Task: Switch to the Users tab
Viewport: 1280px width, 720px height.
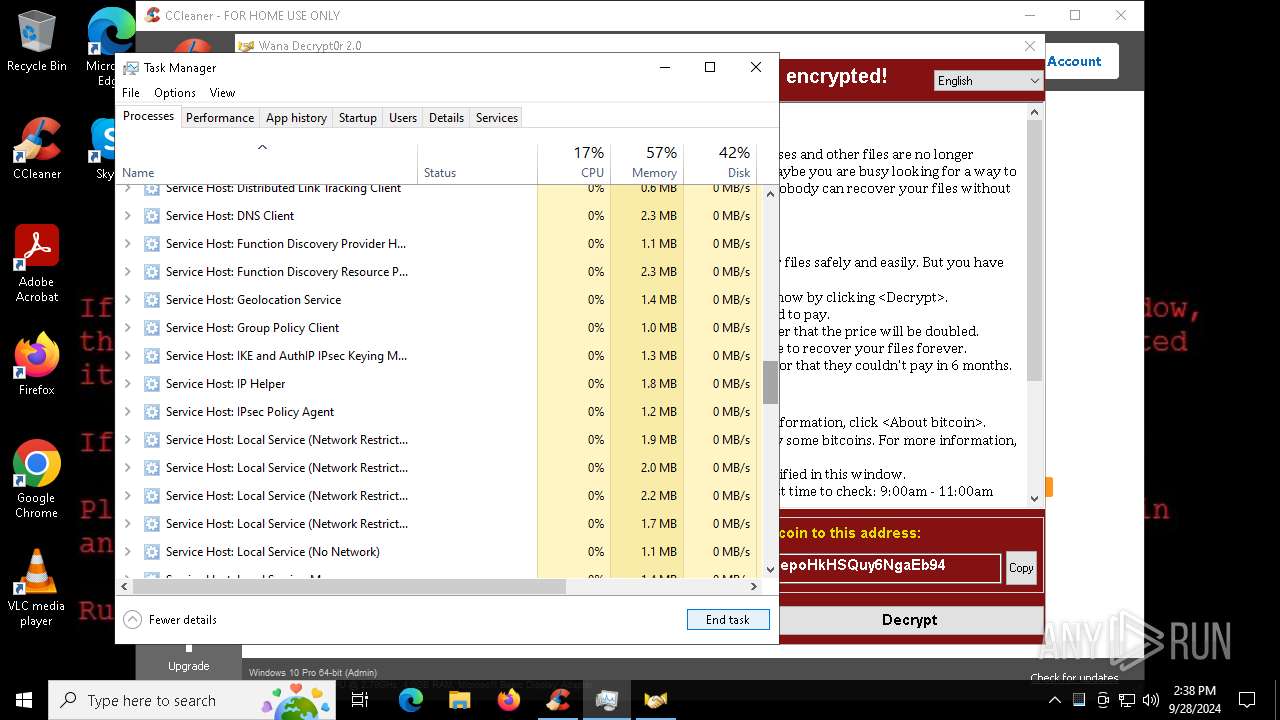Action: (x=403, y=118)
